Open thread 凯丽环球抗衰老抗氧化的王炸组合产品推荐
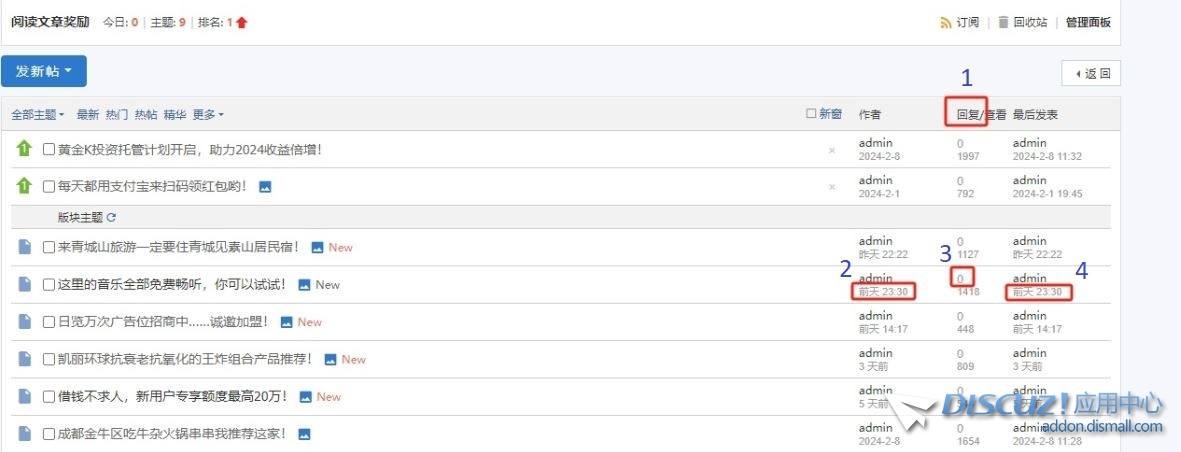 click(x=184, y=359)
